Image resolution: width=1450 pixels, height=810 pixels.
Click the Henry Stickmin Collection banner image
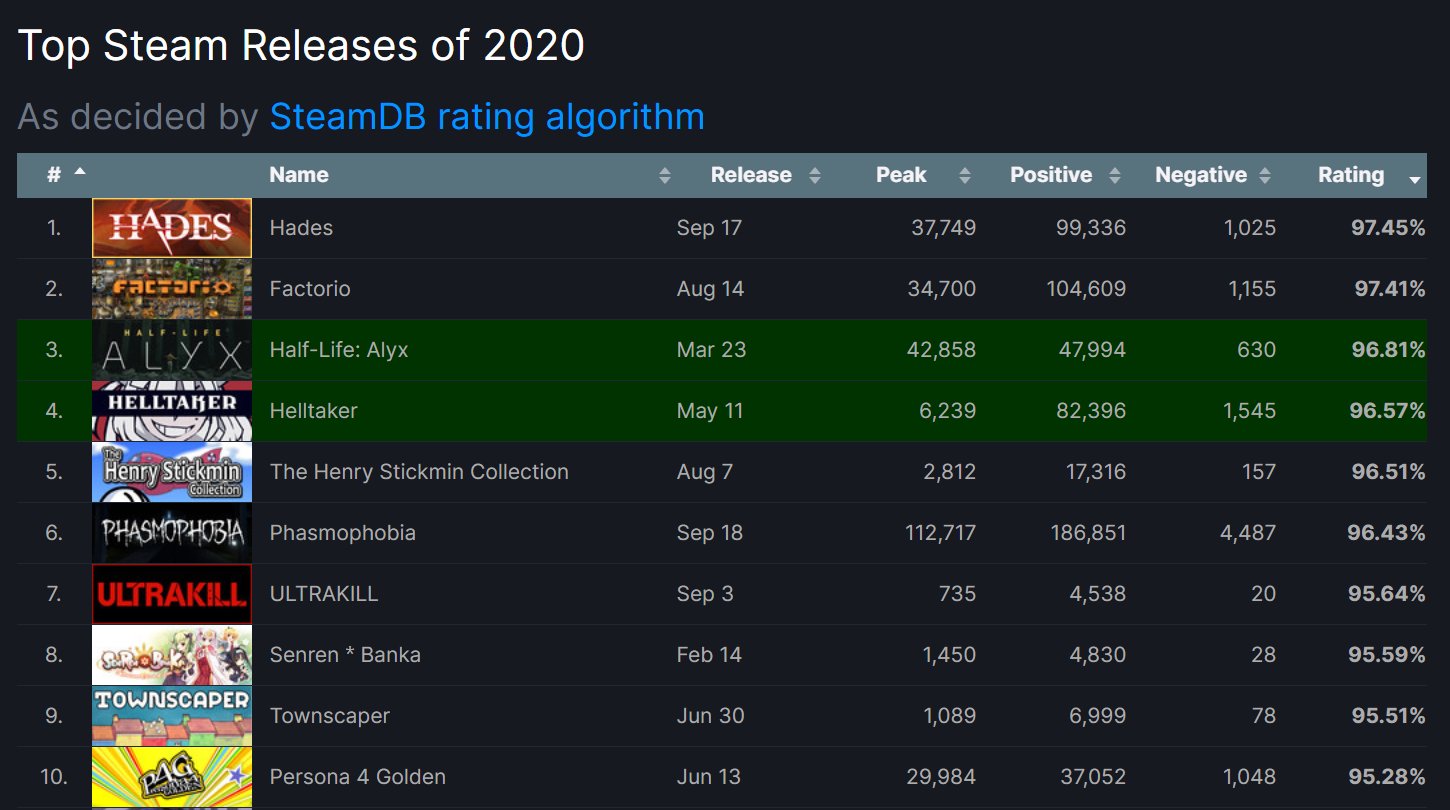point(172,472)
